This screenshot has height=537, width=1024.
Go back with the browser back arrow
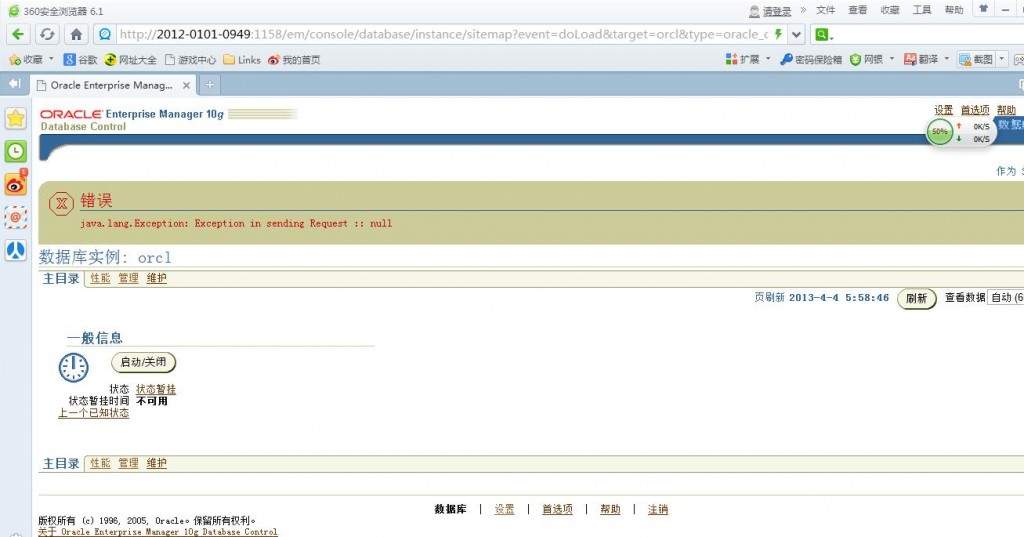pos(18,34)
